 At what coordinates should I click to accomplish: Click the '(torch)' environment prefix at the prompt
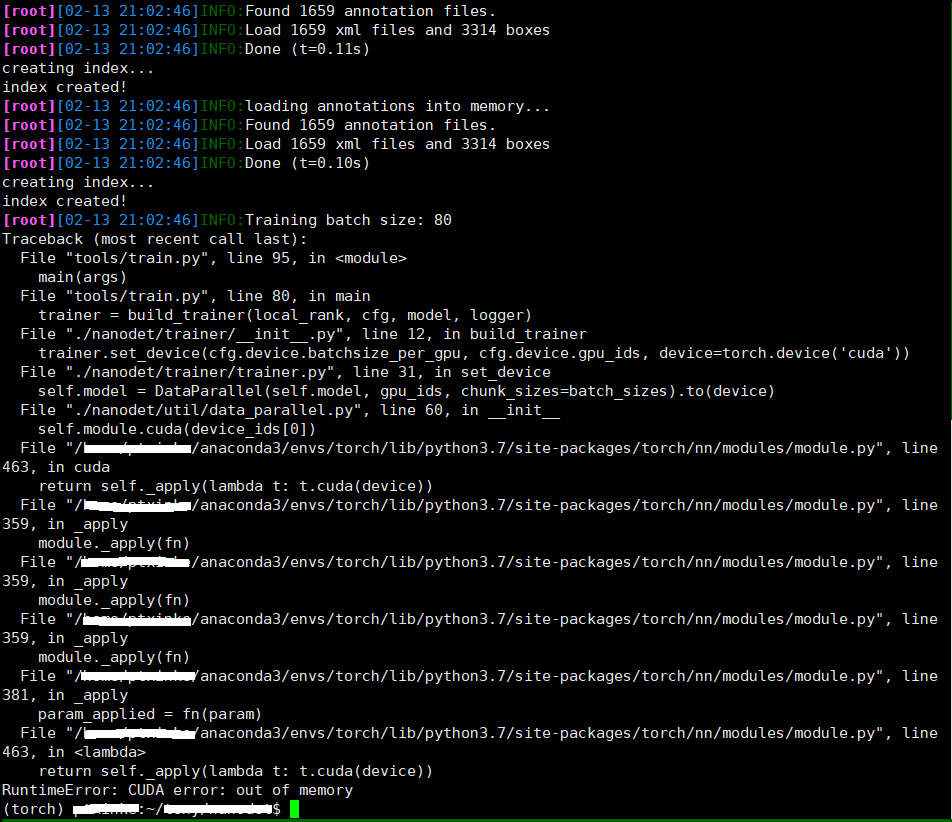coord(30,809)
